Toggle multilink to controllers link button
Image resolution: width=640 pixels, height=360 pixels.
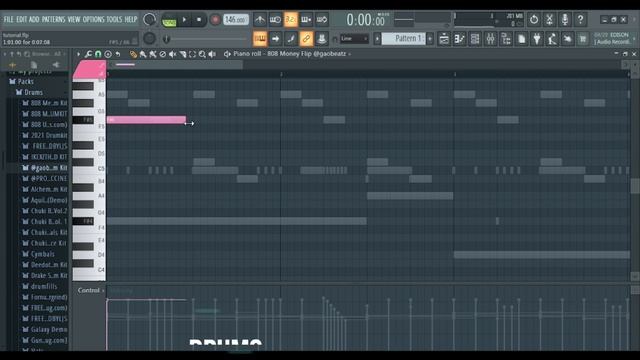(306, 39)
